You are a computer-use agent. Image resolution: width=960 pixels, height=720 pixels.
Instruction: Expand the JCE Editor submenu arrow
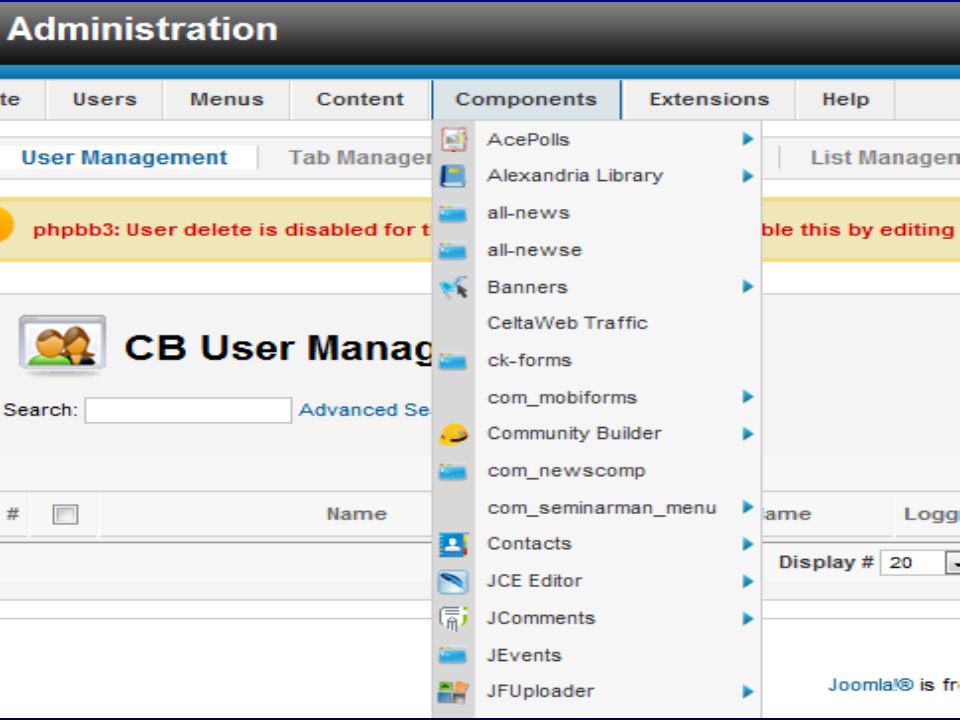(x=748, y=582)
